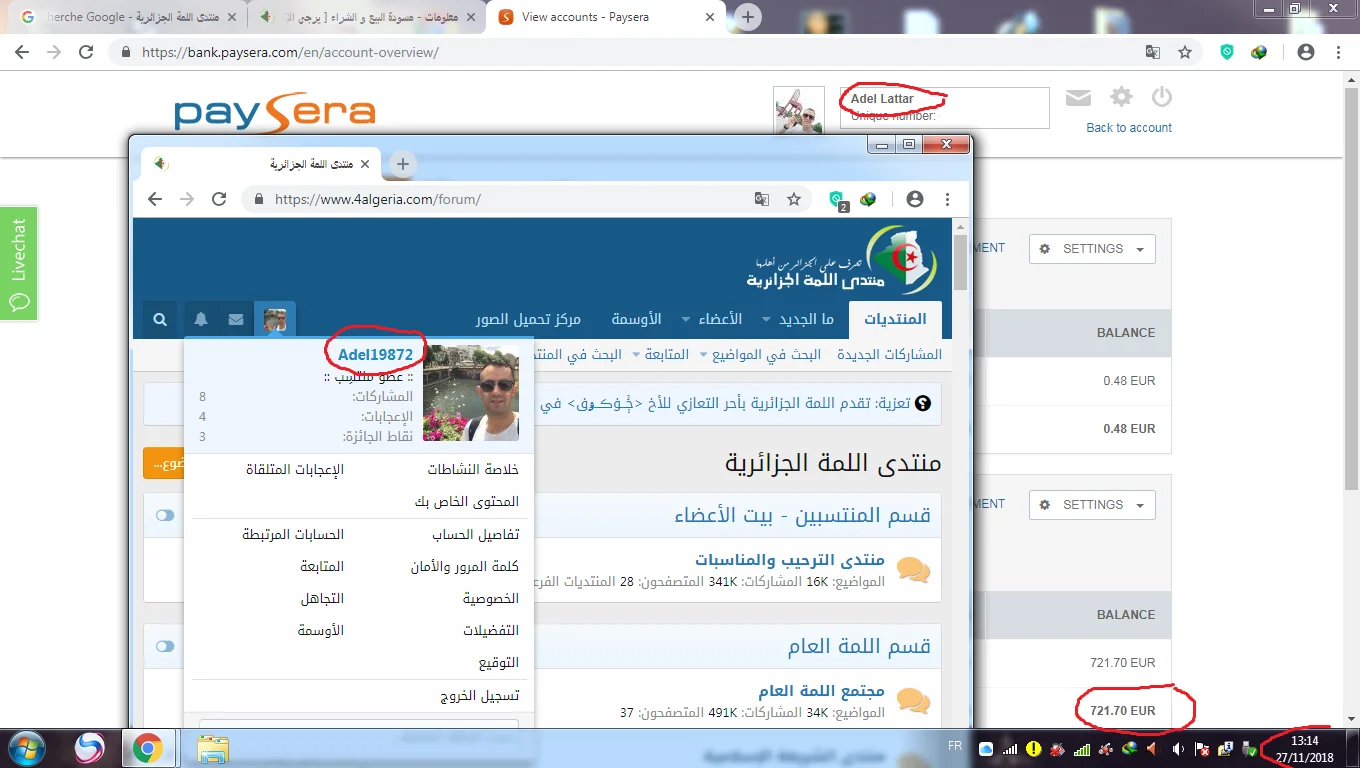Open Chrome from the Windows taskbar

click(148, 748)
